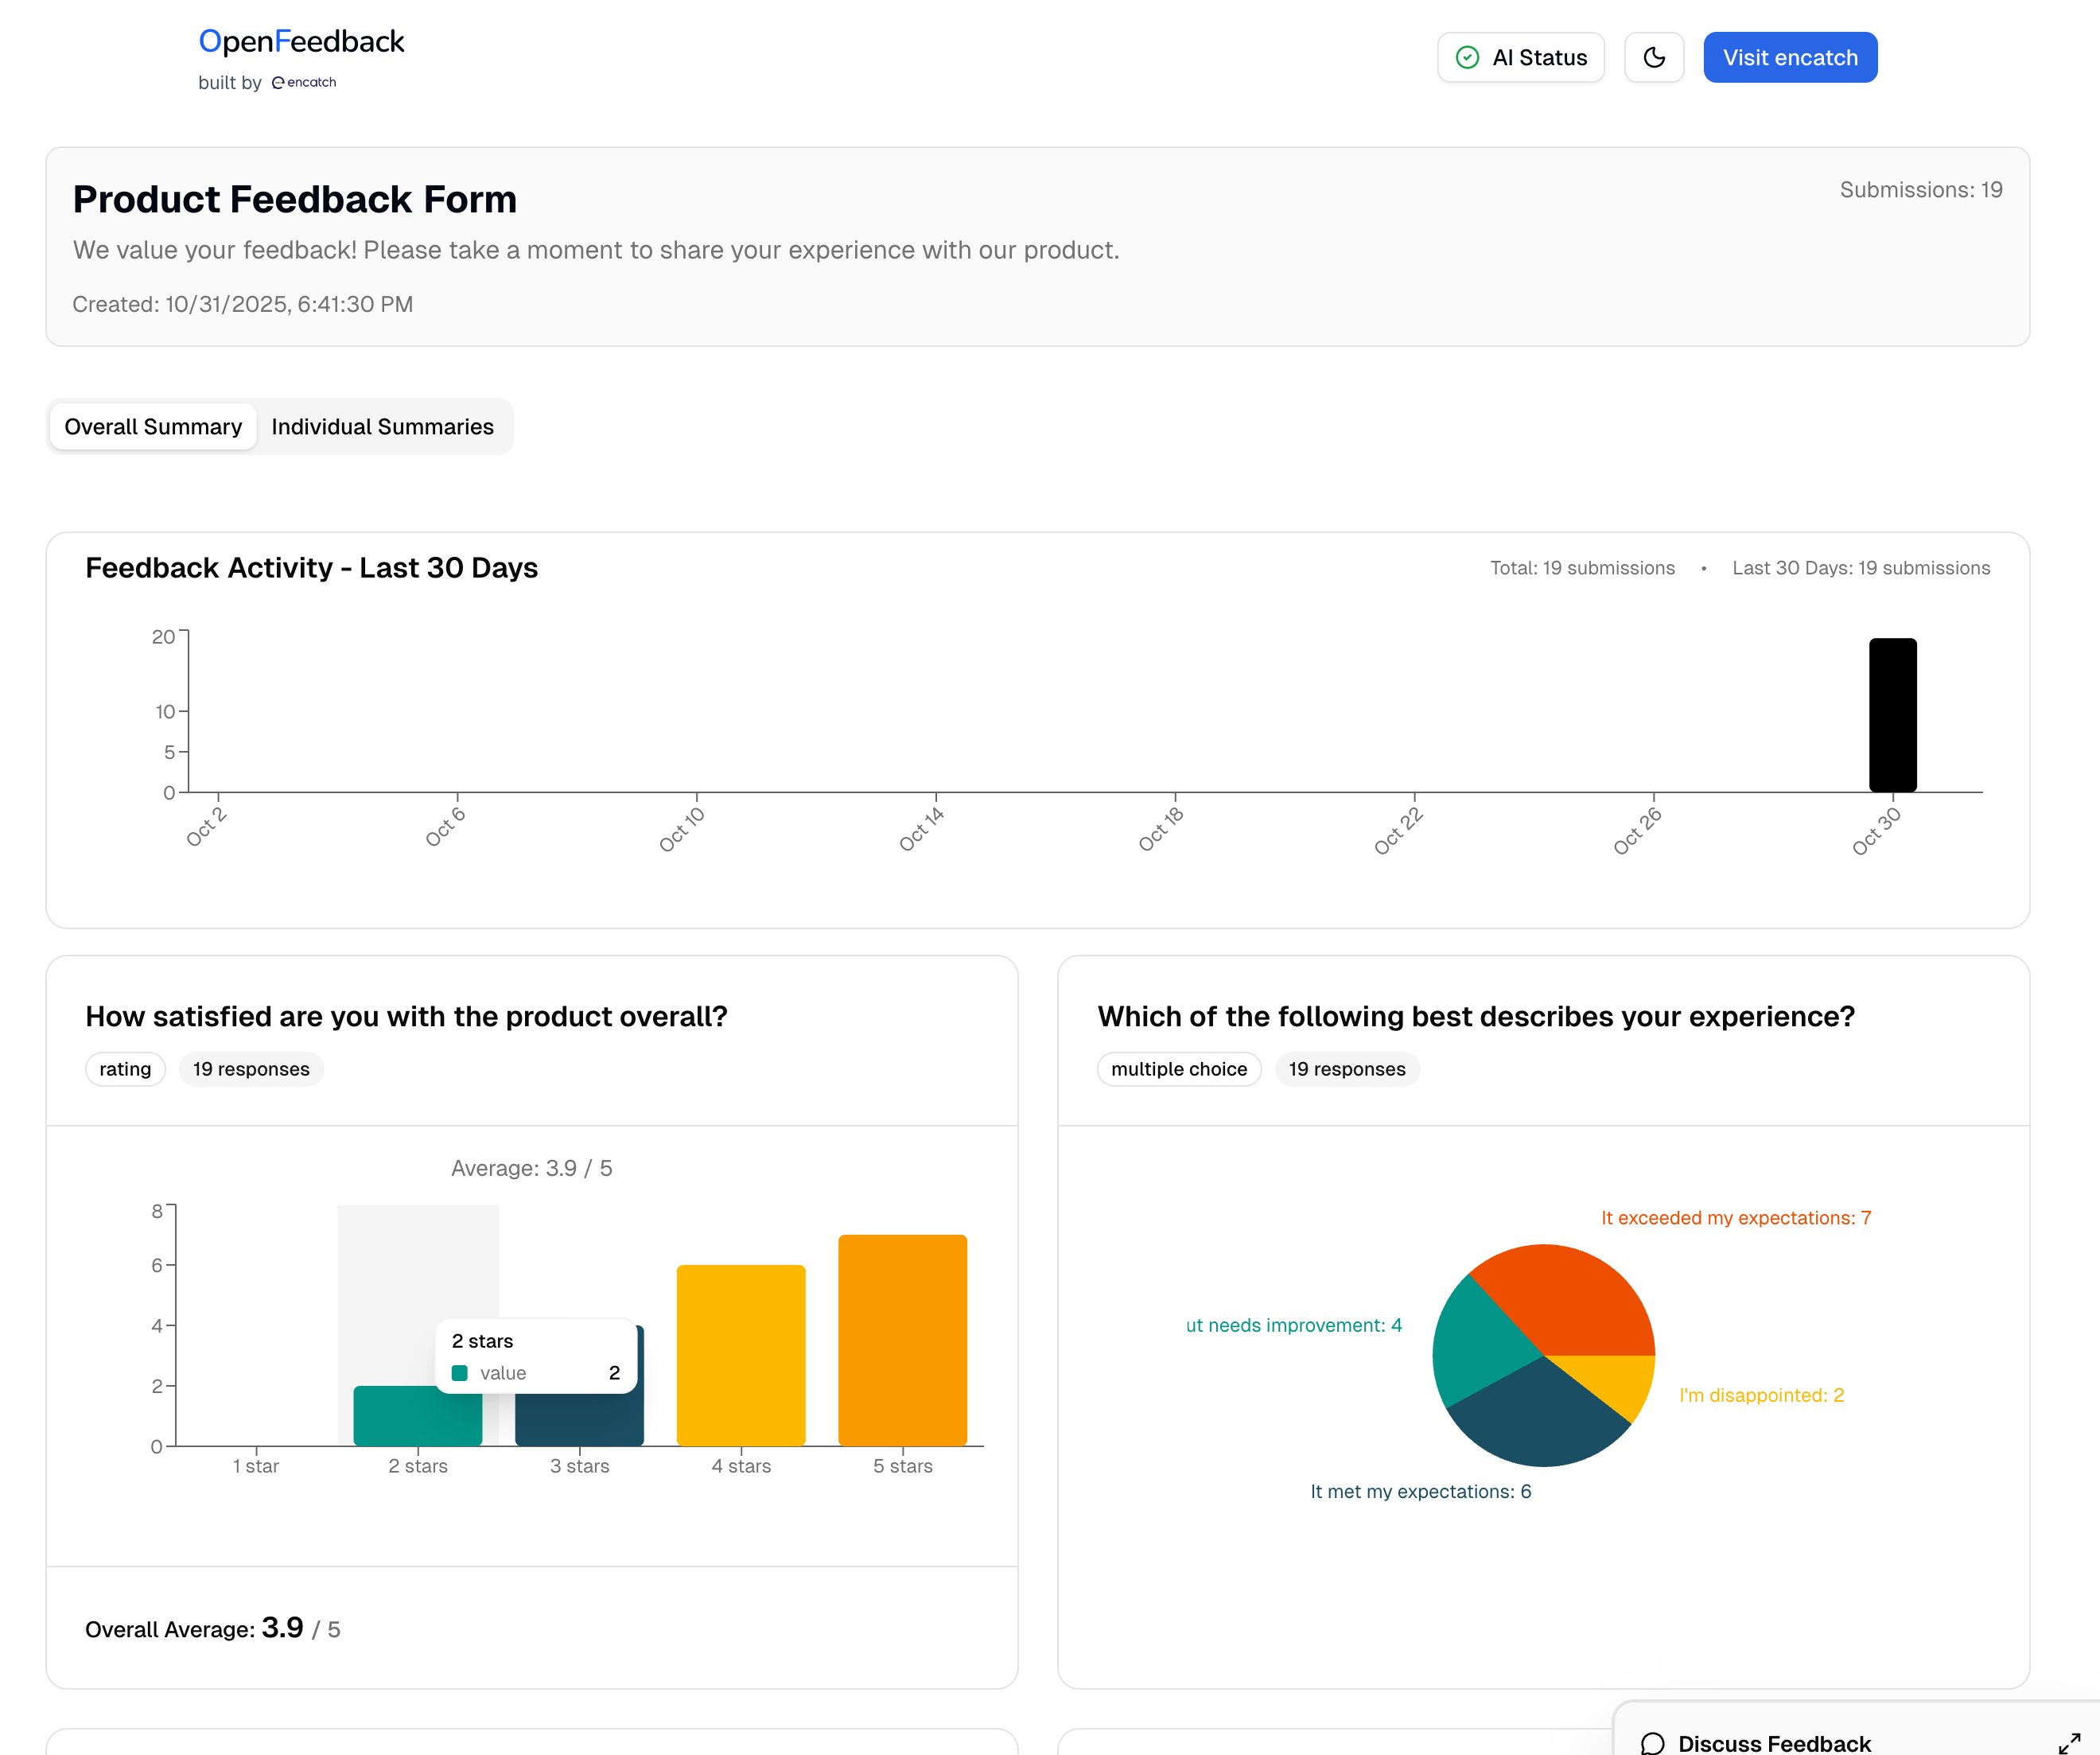Toggle dark mode moon icon
2100x1755 pixels.
[x=1654, y=57]
